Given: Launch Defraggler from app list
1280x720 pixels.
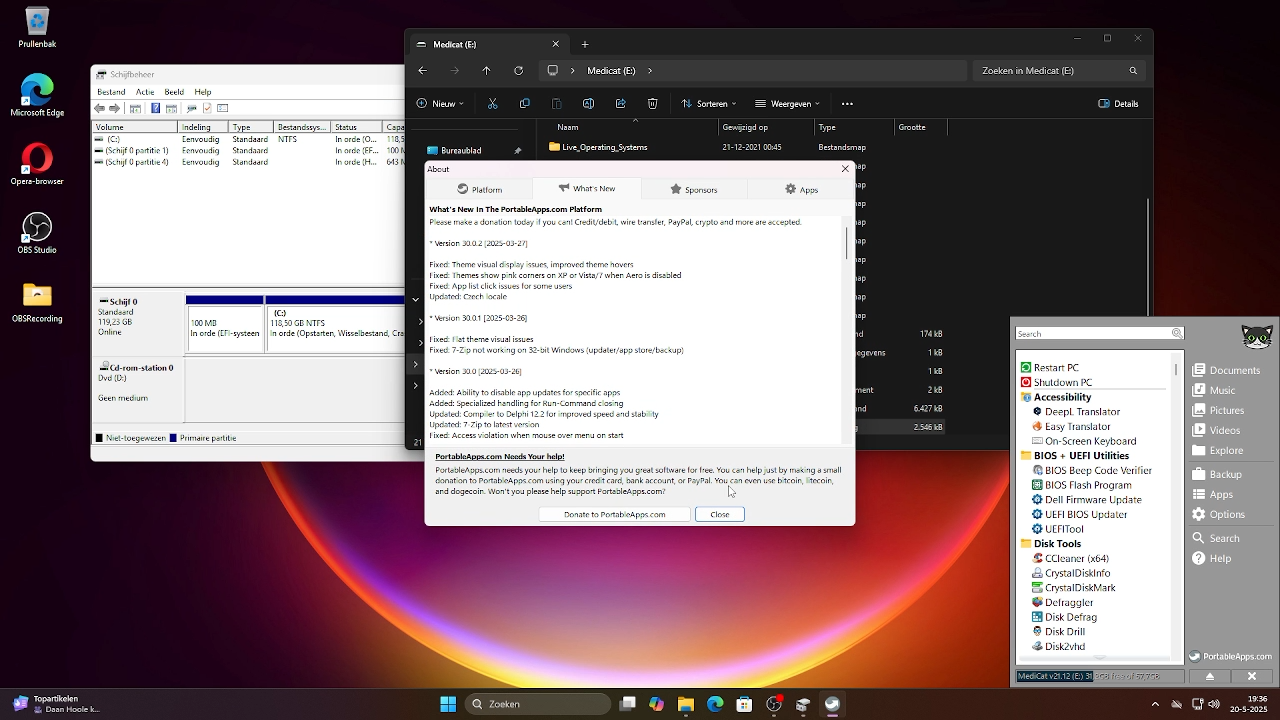Looking at the screenshot, I should tap(1062, 602).
